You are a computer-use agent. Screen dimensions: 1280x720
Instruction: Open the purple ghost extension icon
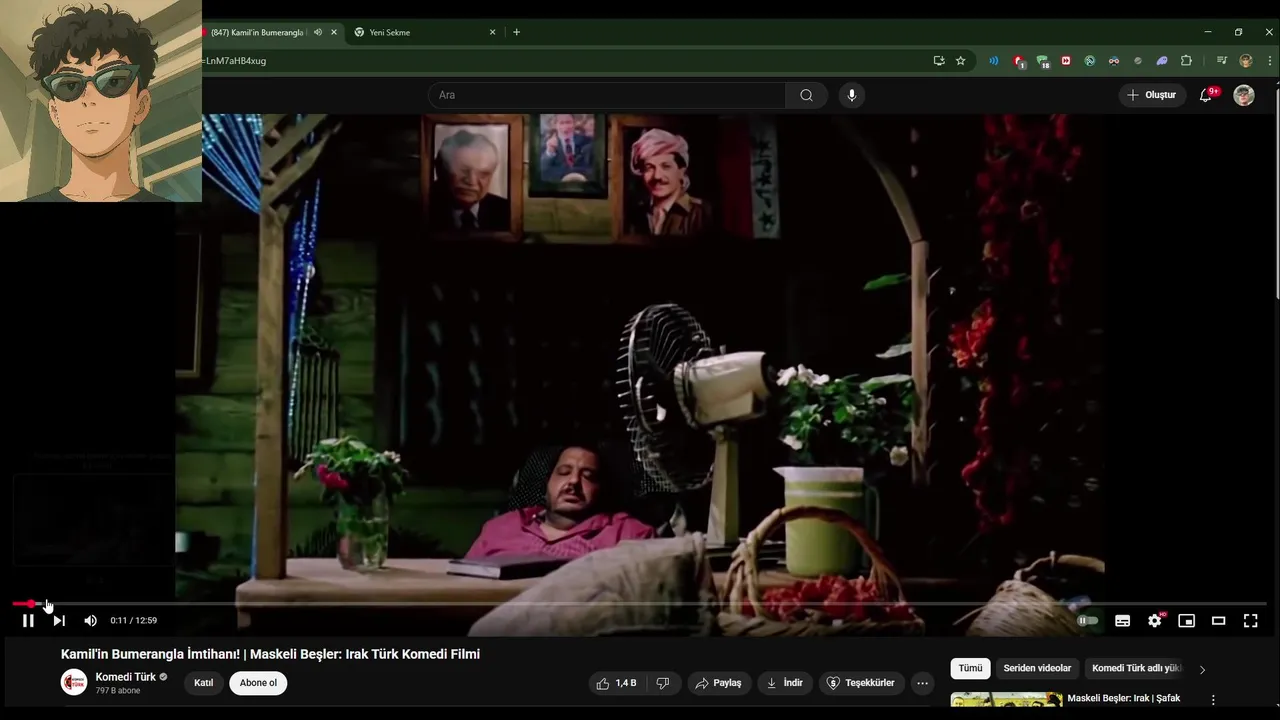point(1162,61)
